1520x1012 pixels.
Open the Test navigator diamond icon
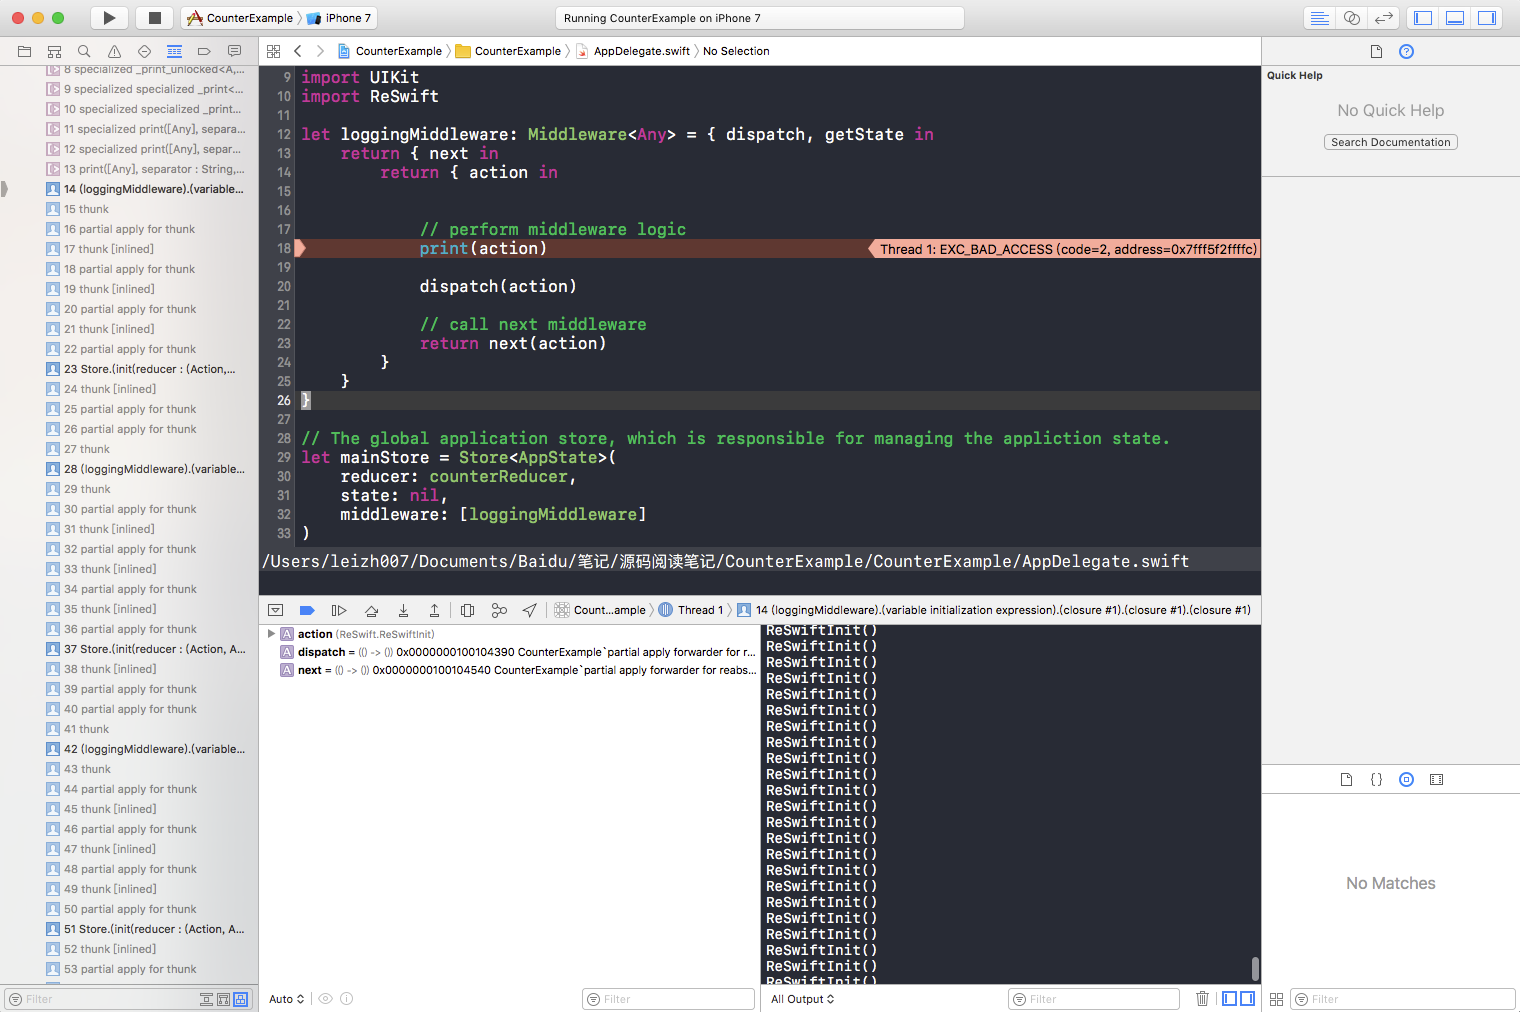click(x=144, y=51)
